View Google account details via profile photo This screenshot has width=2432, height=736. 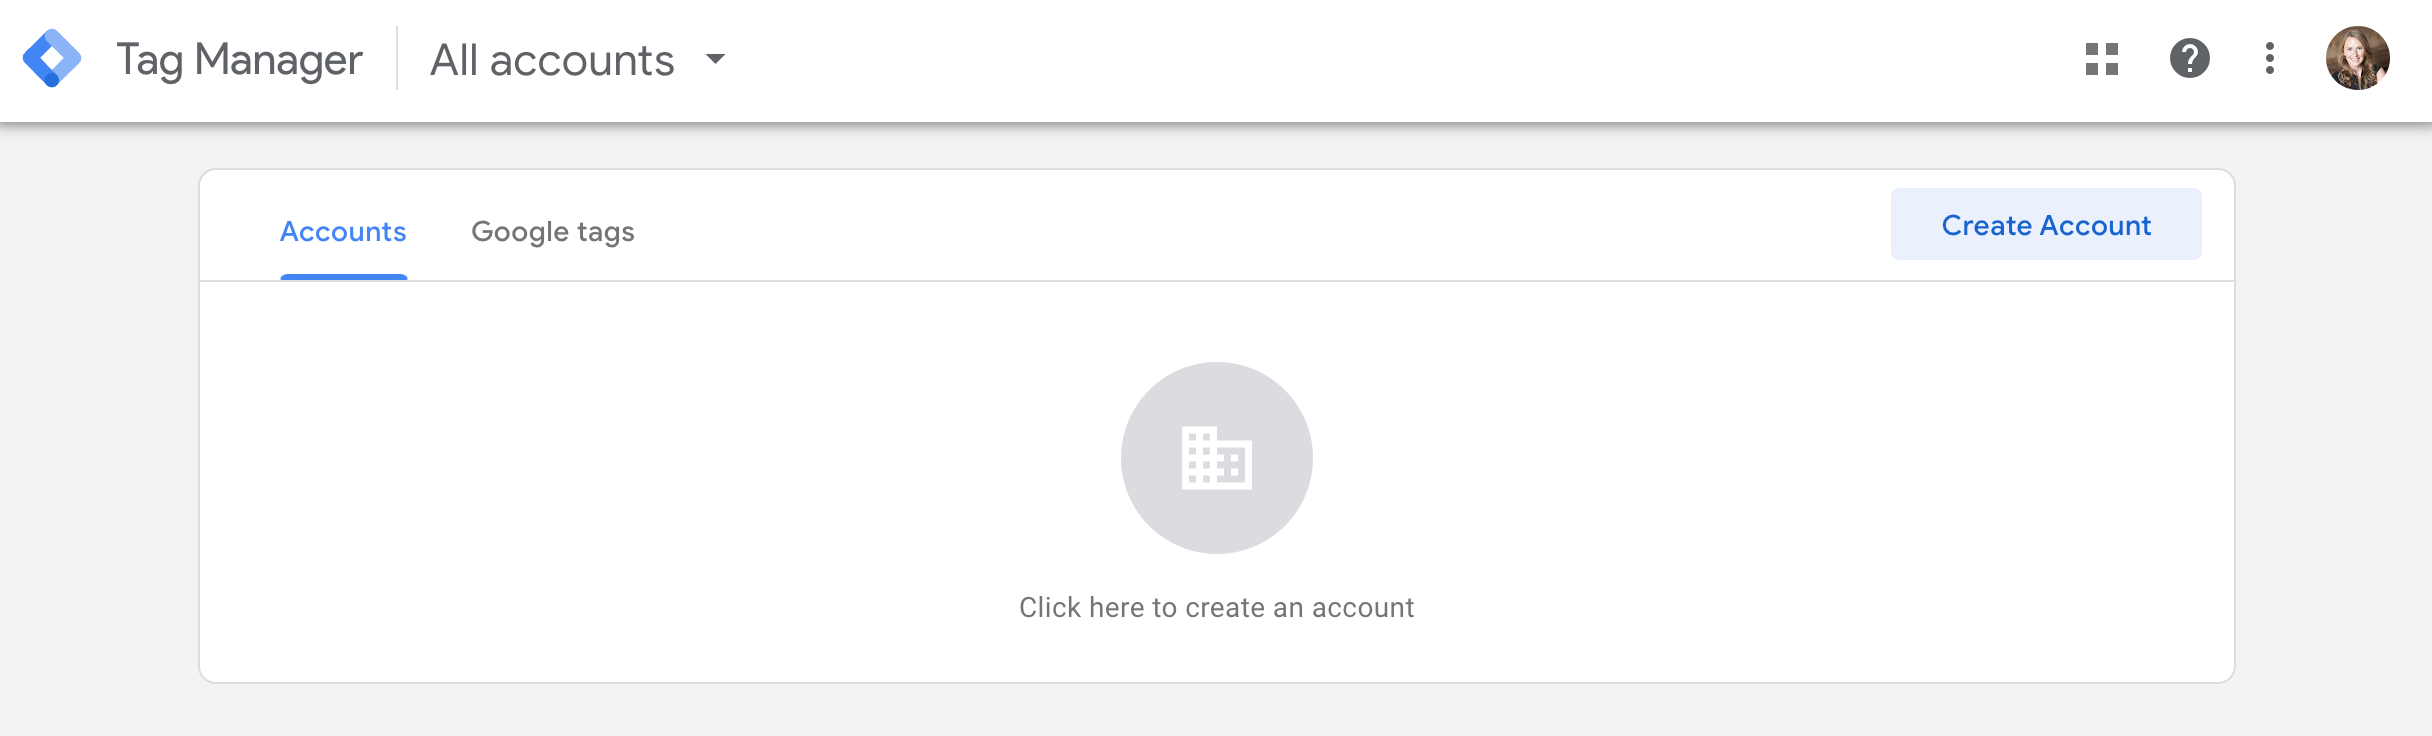coord(2358,58)
